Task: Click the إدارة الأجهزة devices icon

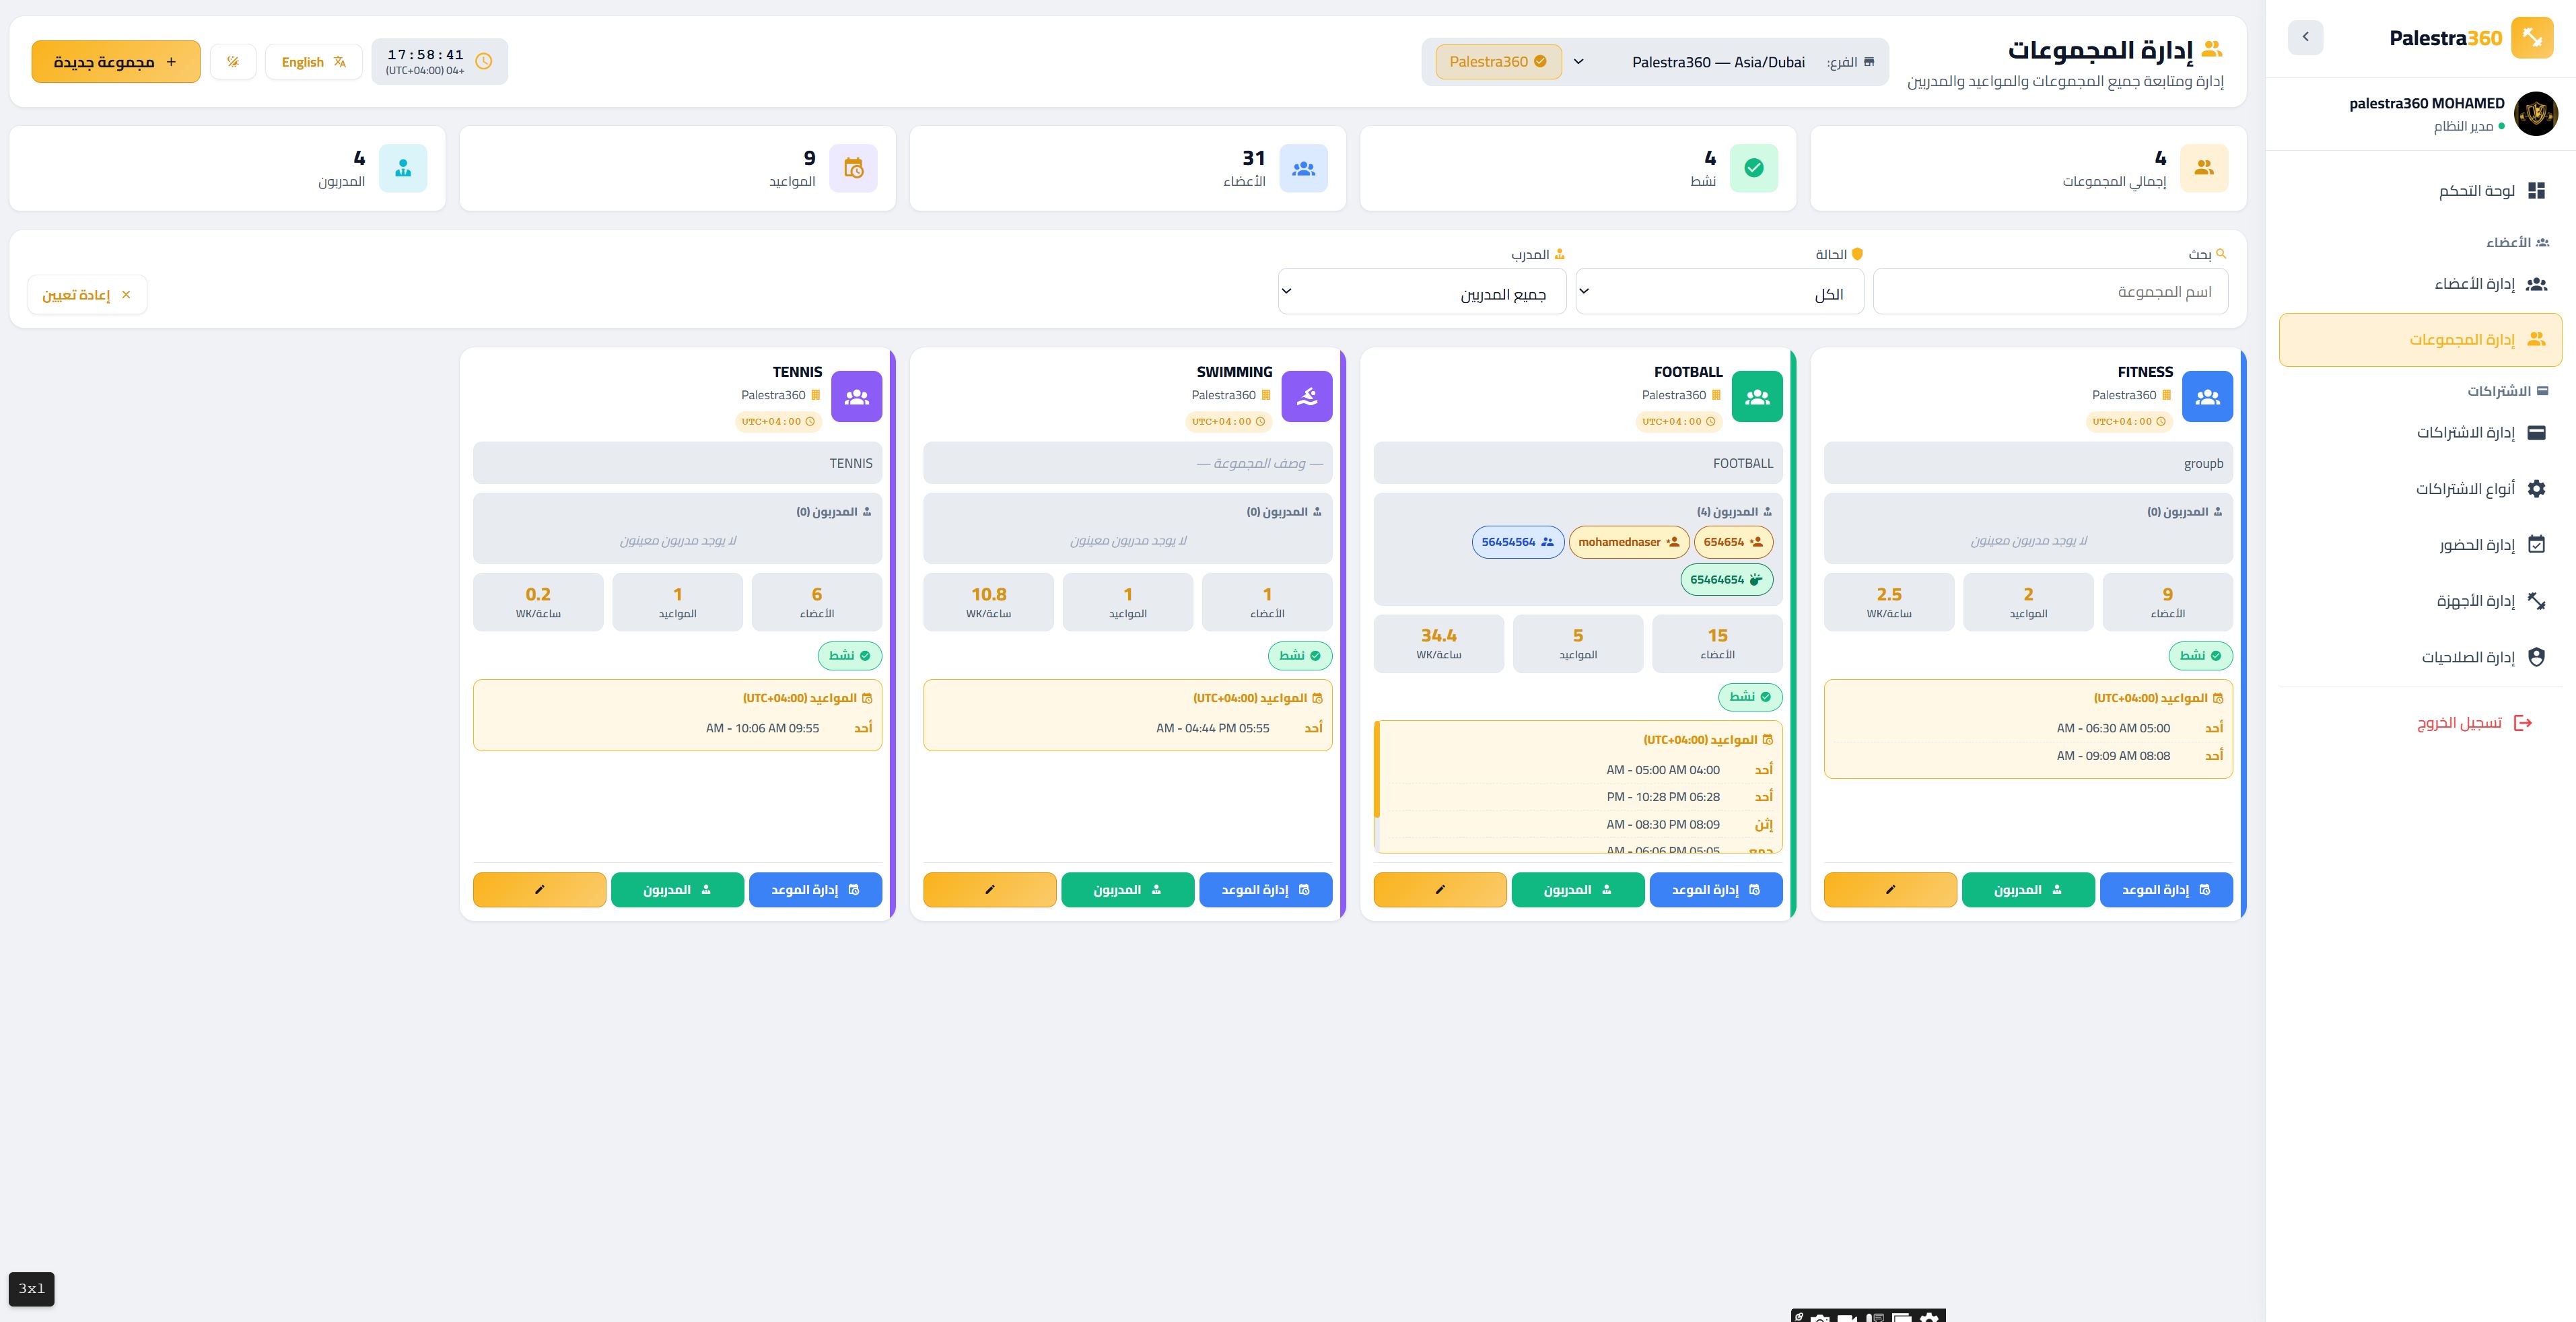Action: tap(2536, 601)
